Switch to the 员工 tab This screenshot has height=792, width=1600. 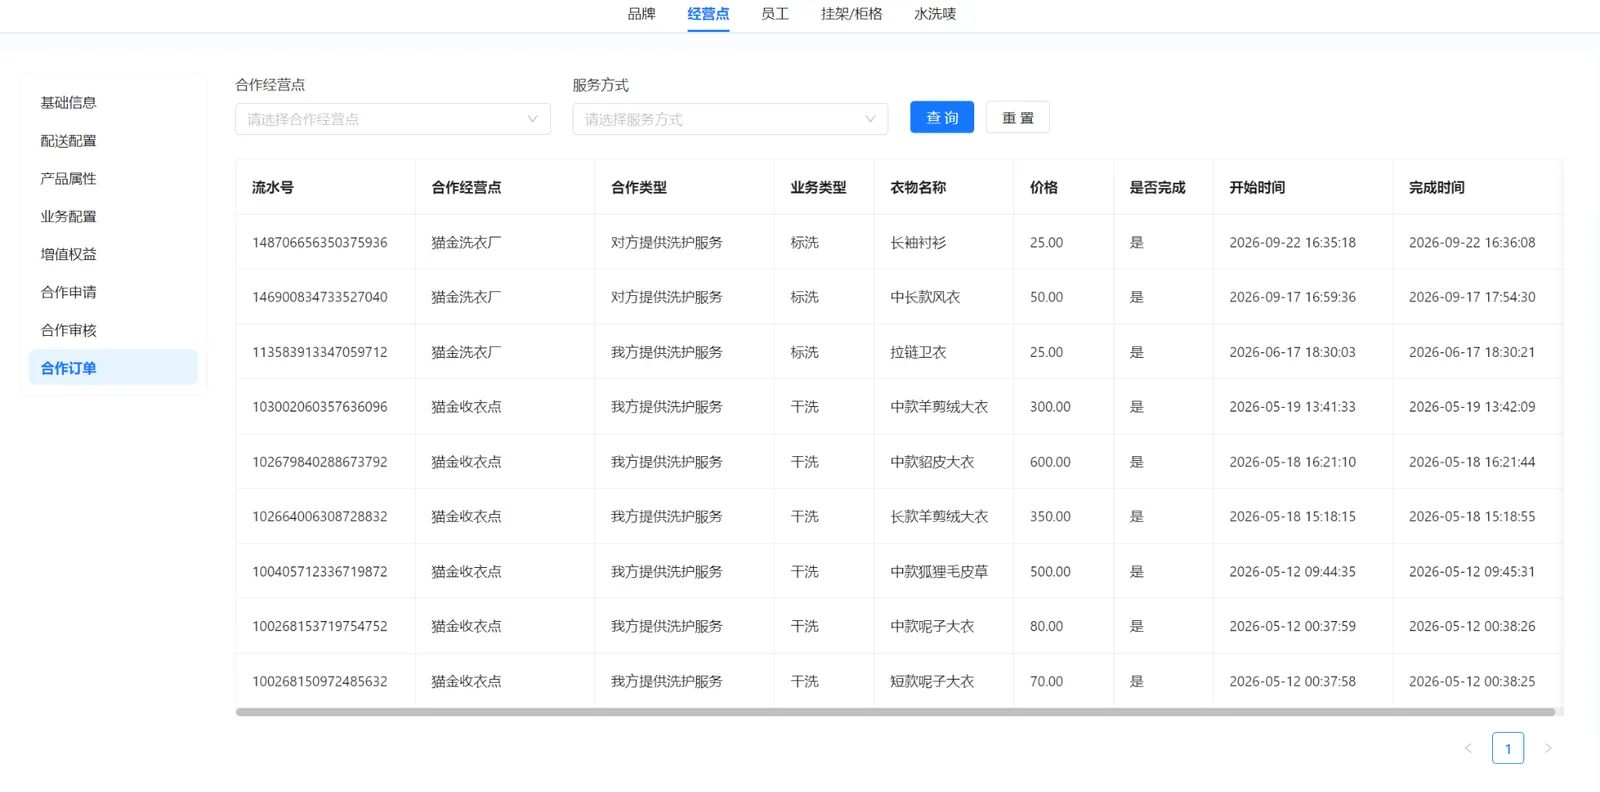[x=775, y=14]
